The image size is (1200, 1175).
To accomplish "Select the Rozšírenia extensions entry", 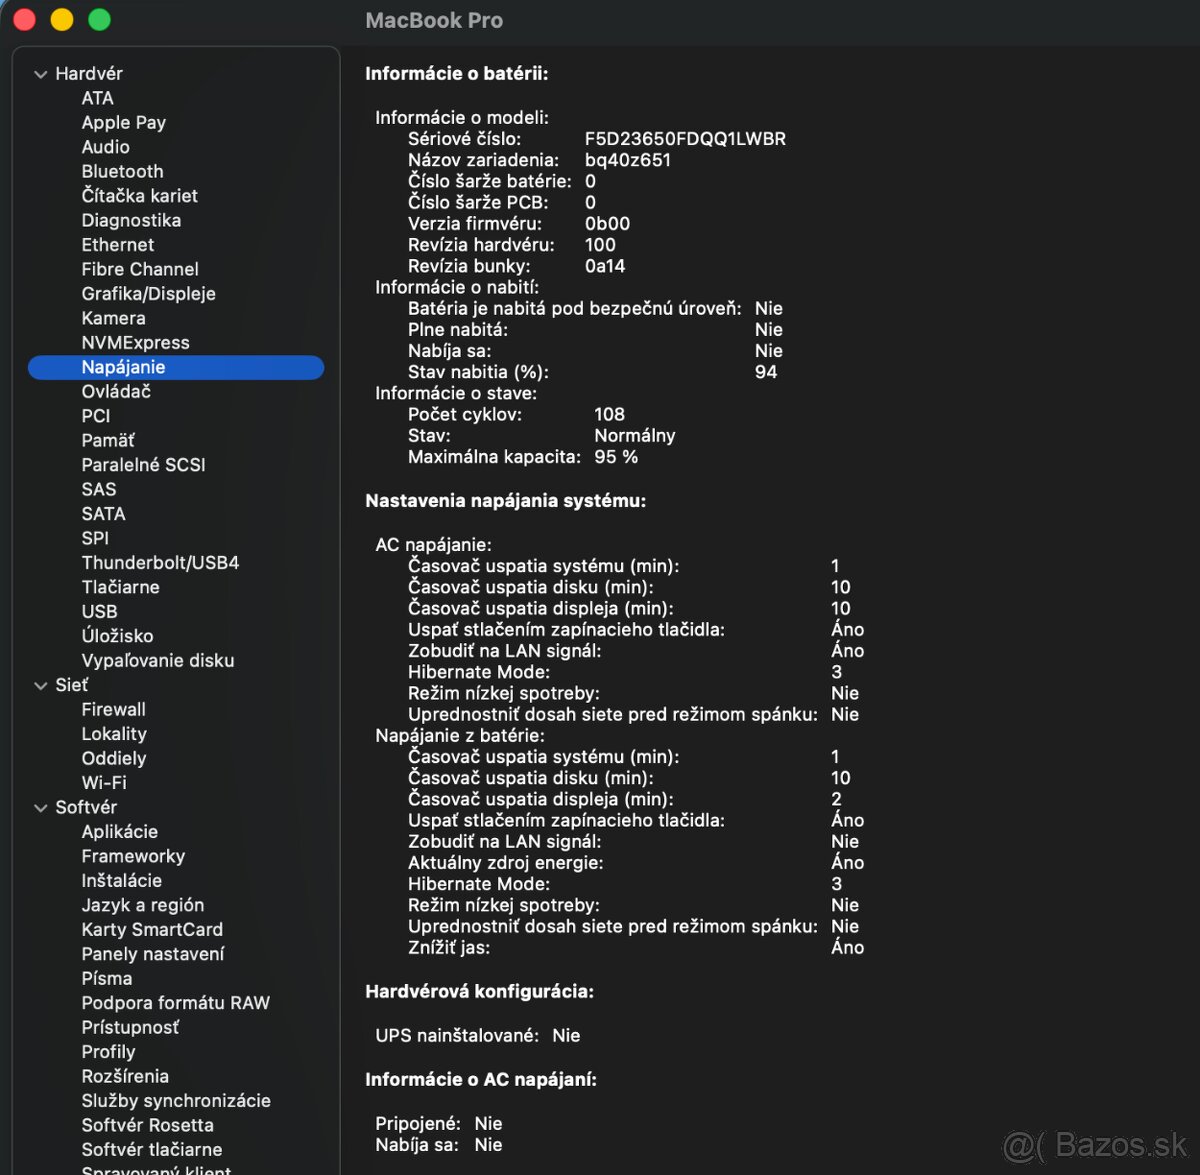I will 125,1076.
